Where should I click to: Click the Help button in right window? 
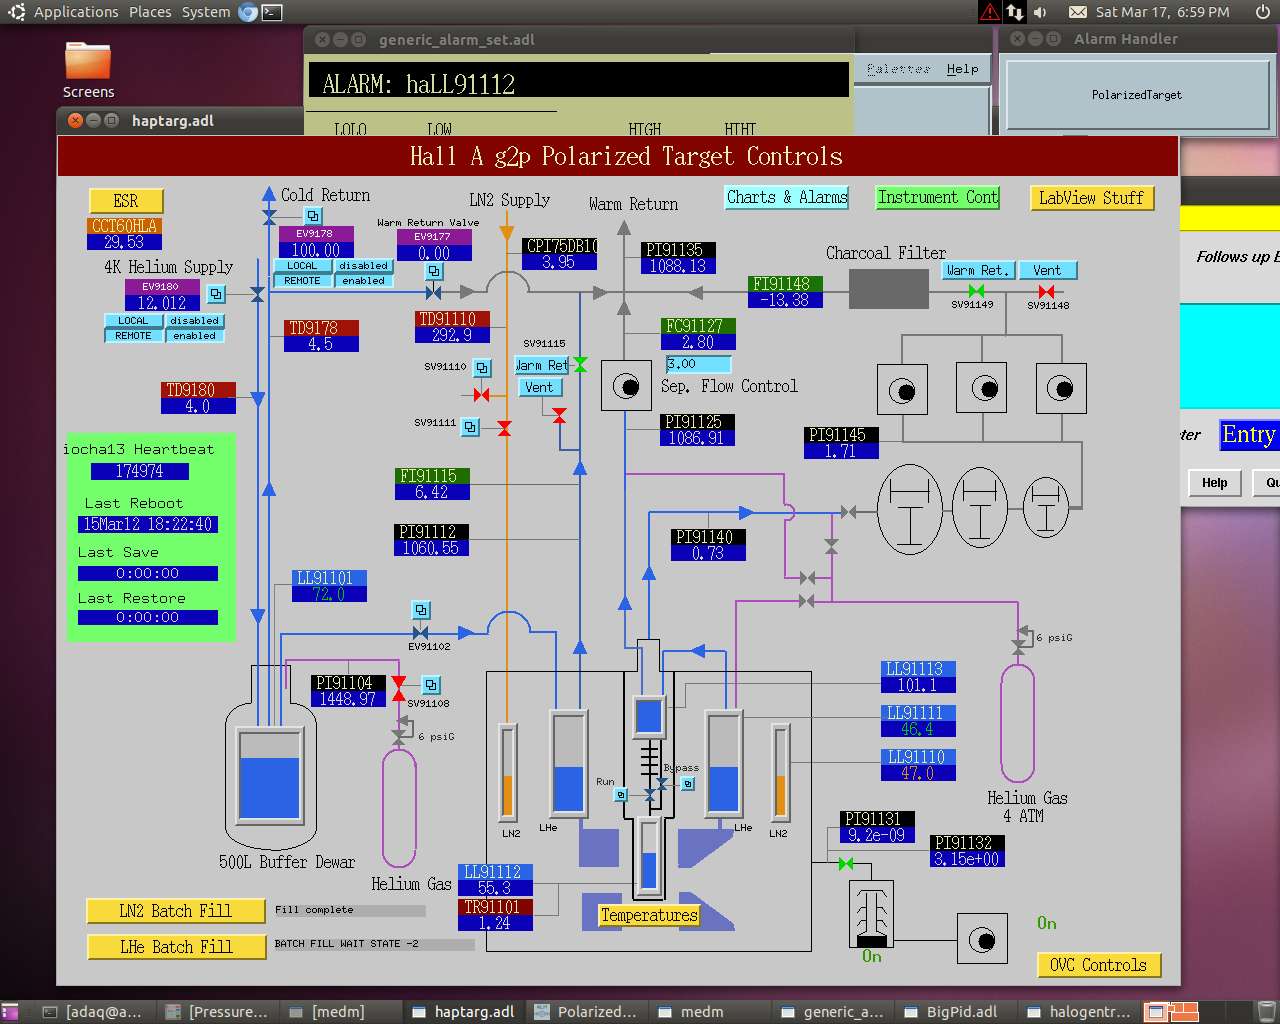(1214, 483)
